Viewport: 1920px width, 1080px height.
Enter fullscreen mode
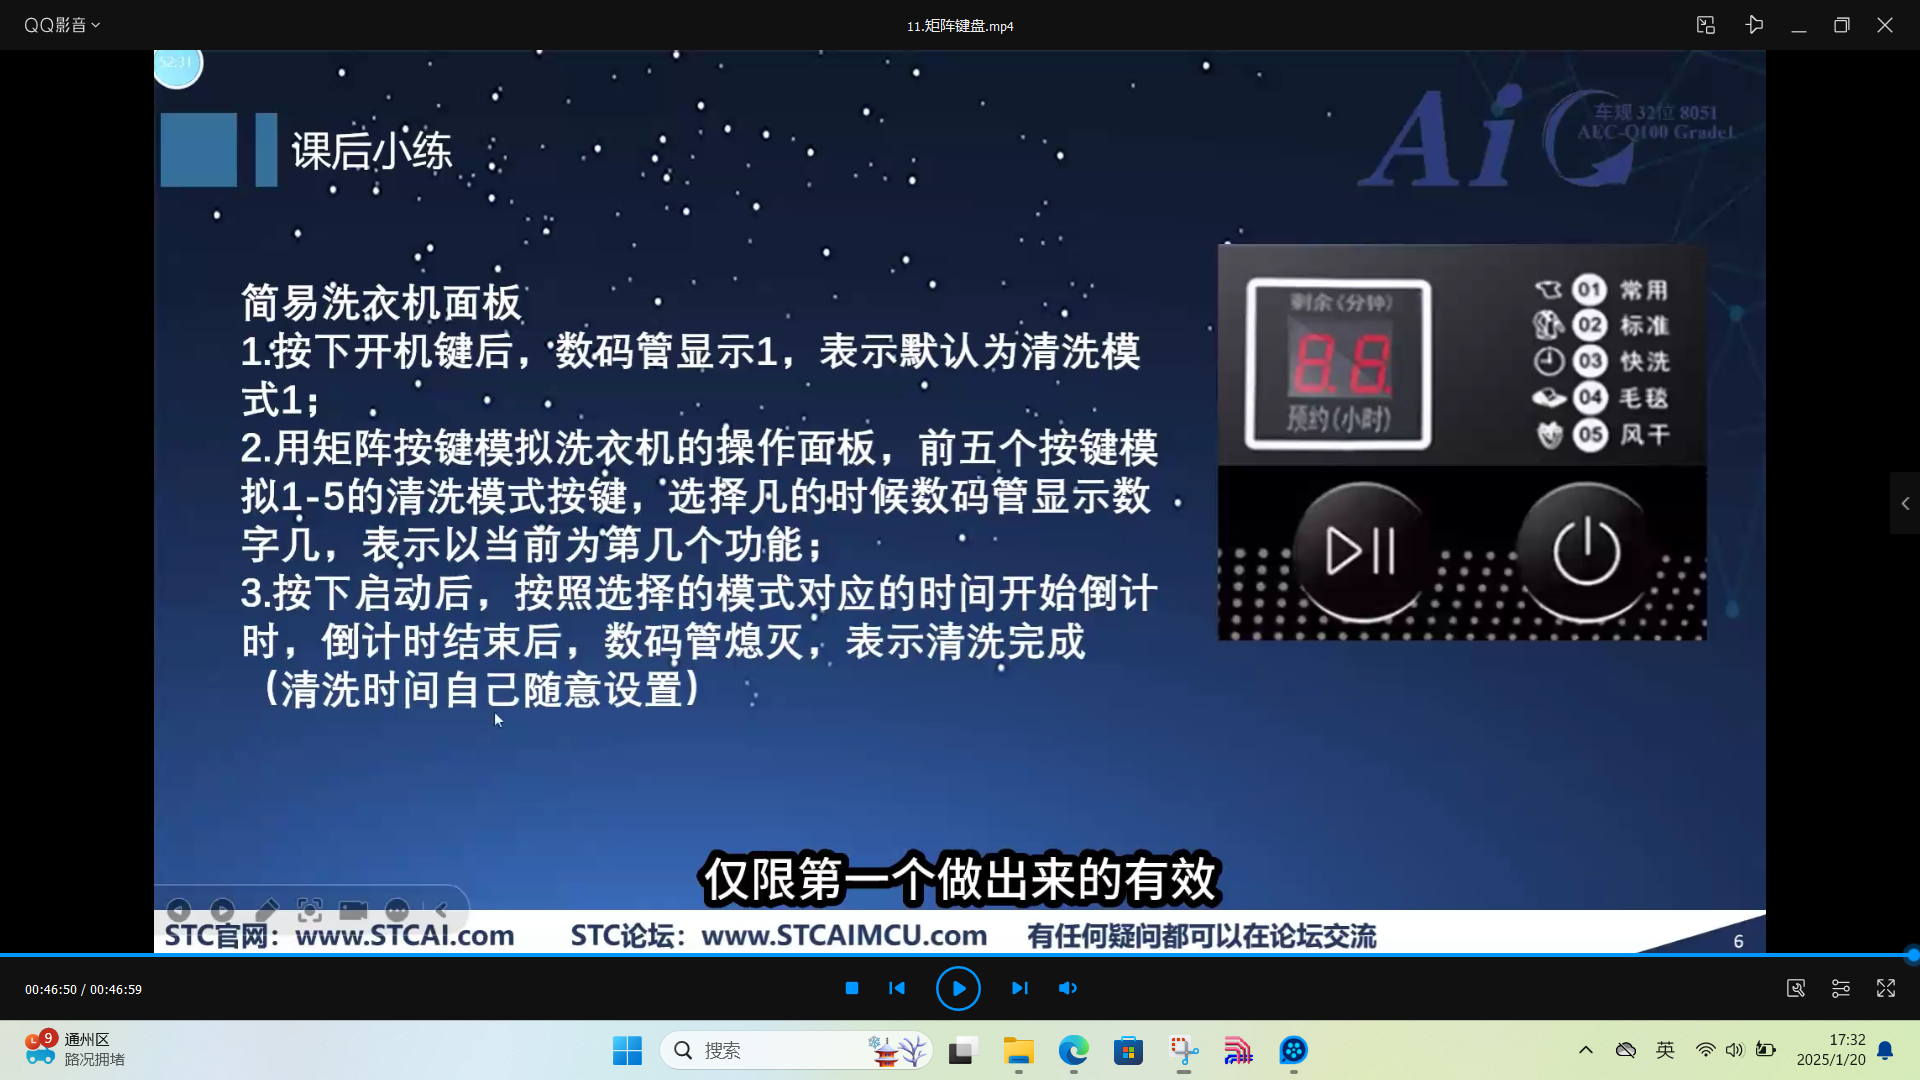point(1886,988)
